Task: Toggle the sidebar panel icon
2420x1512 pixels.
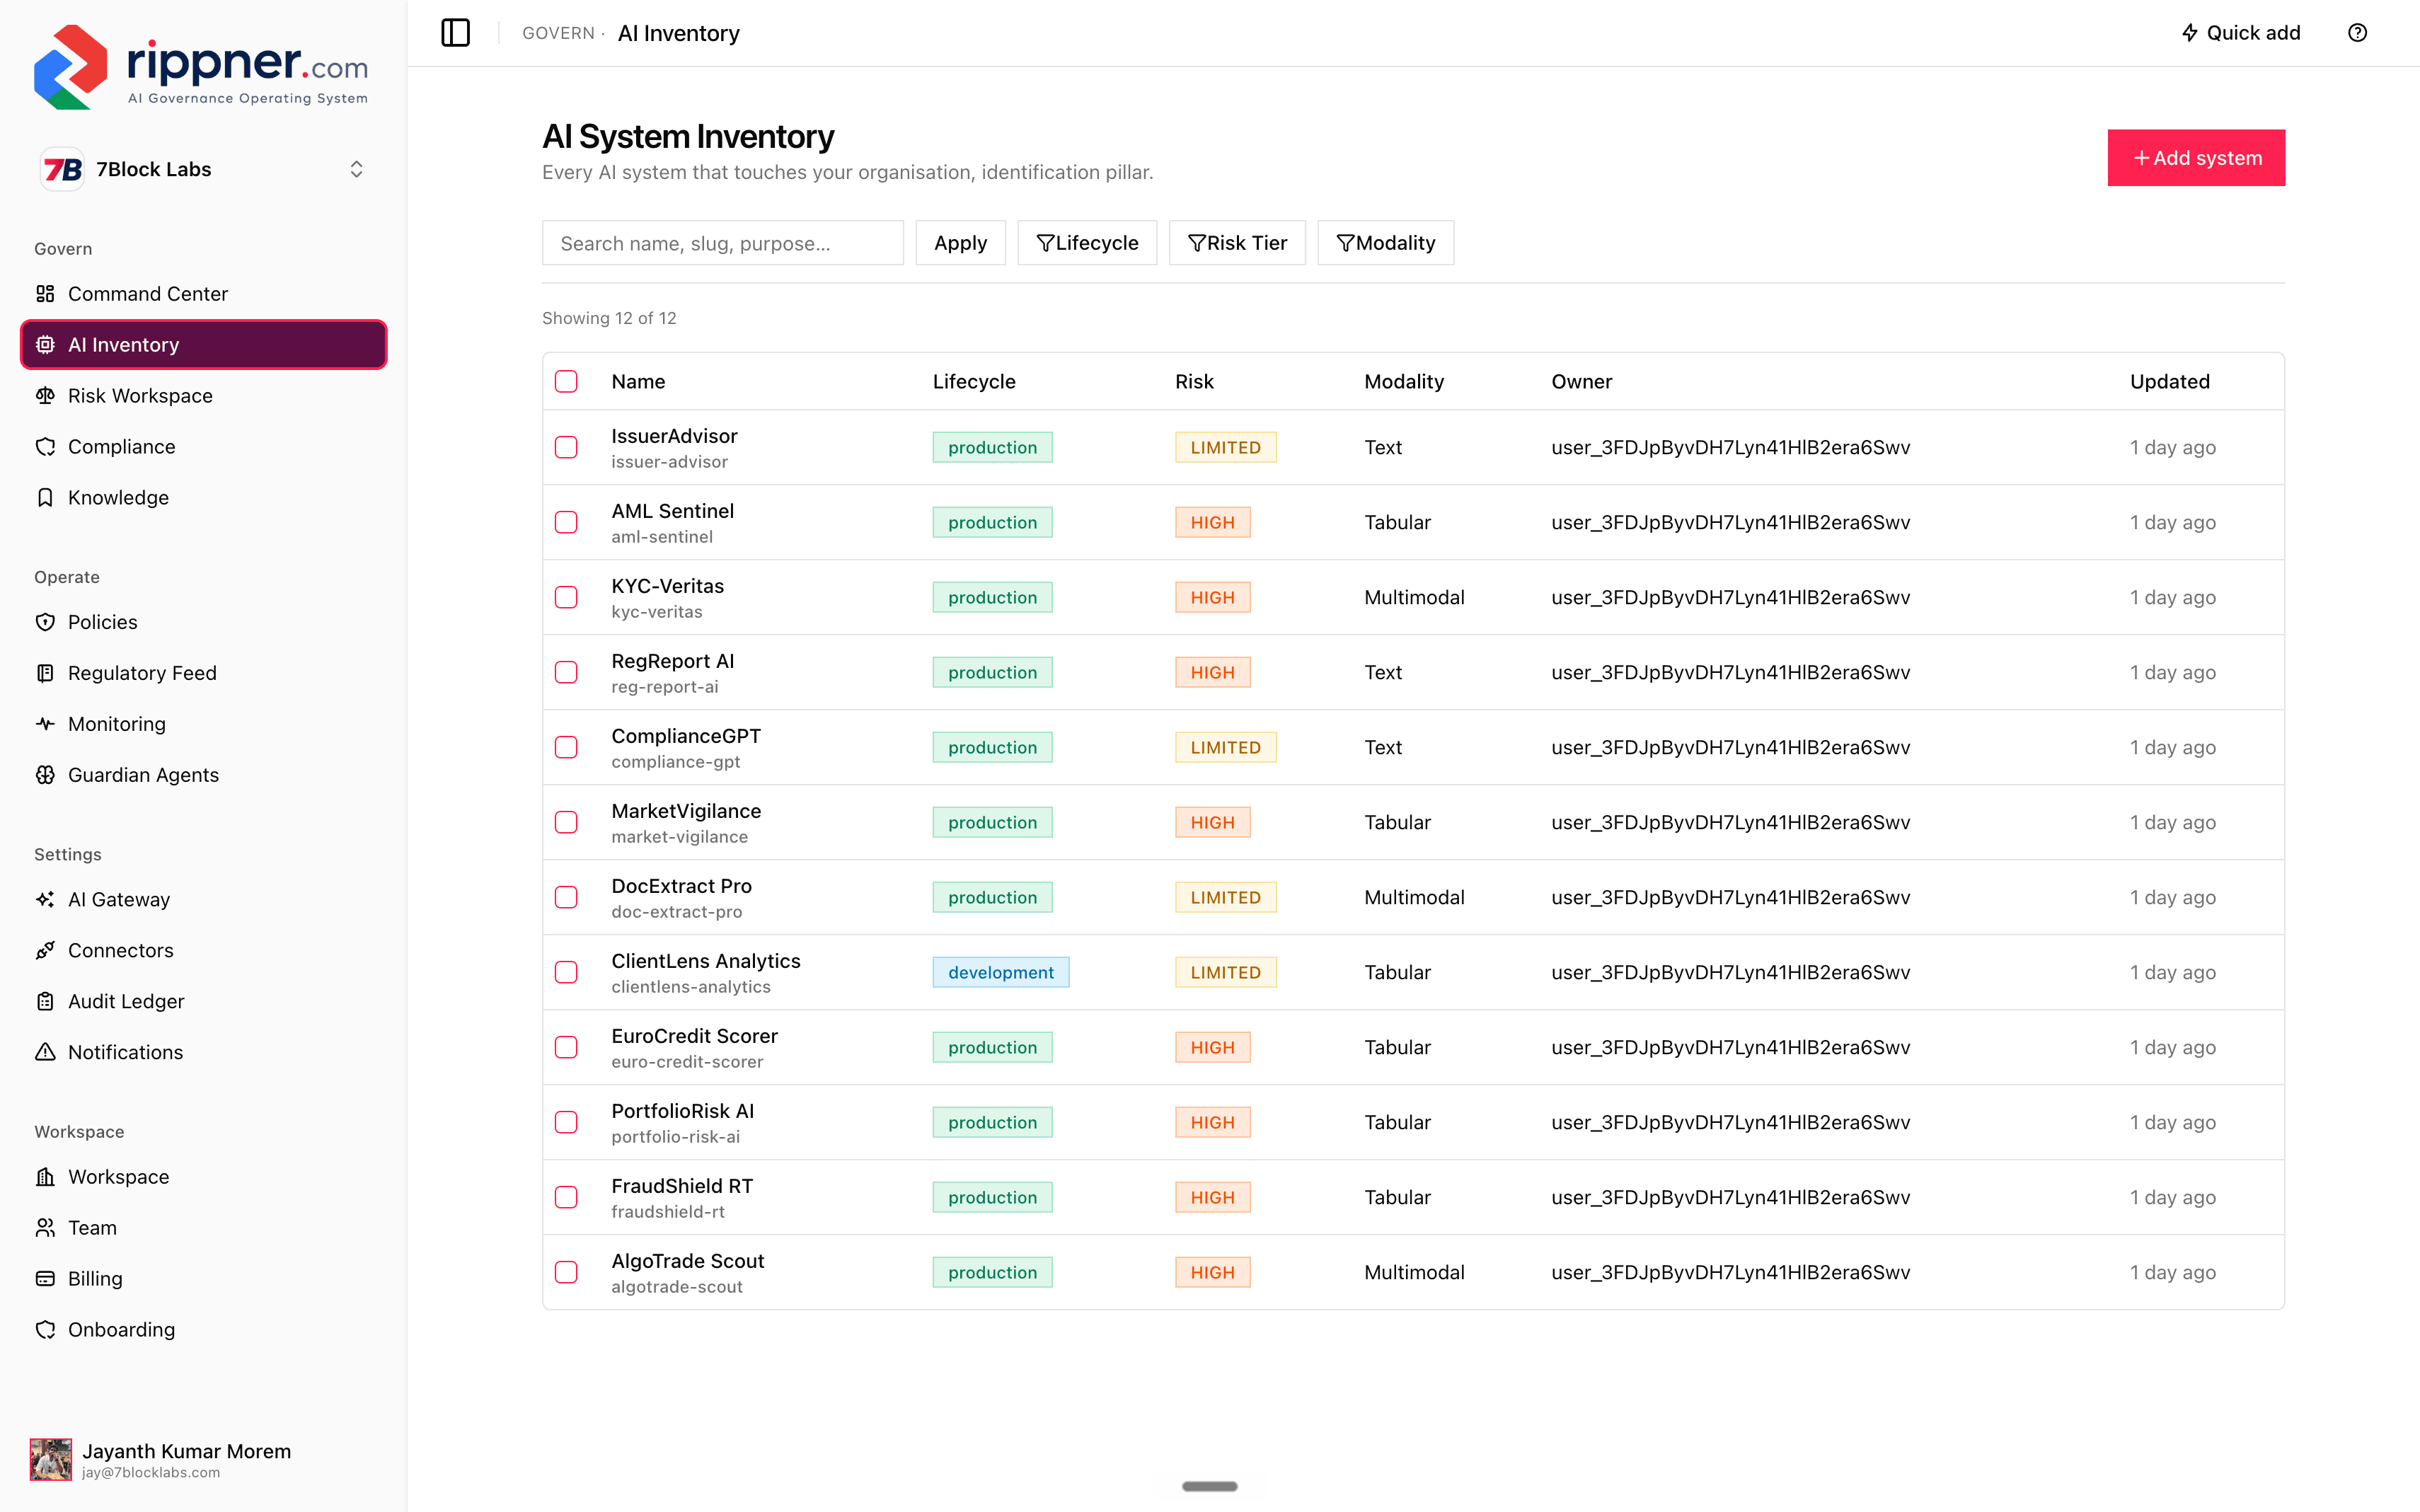Action: coord(455,33)
